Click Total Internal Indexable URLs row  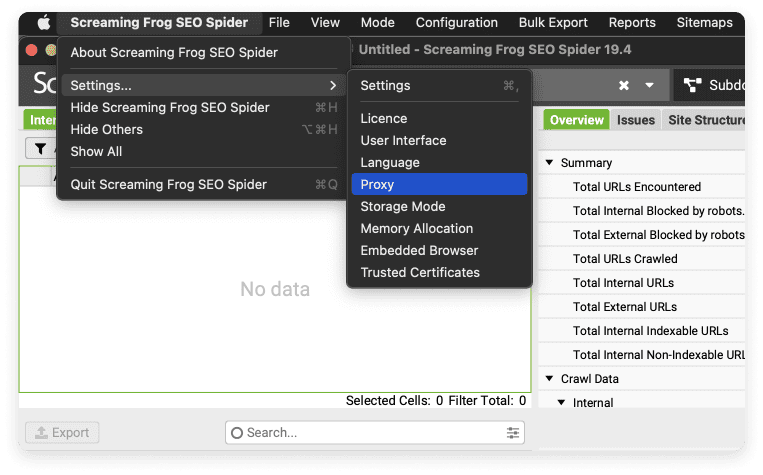641,330
